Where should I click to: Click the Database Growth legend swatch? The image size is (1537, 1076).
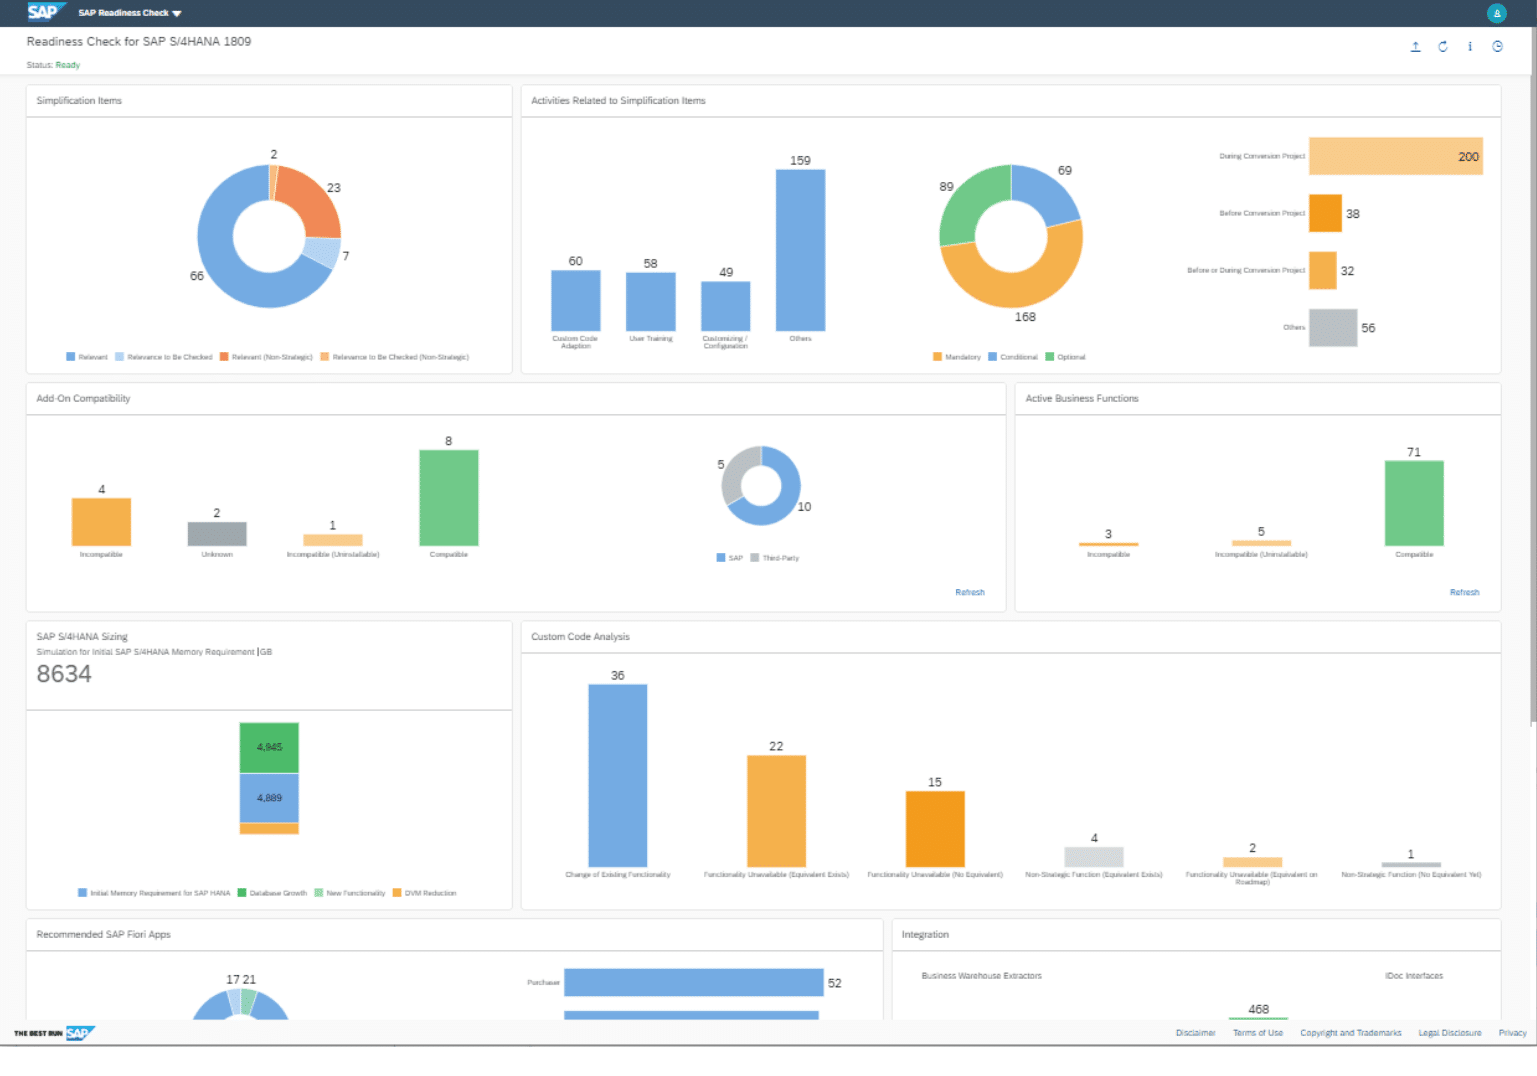coord(241,893)
